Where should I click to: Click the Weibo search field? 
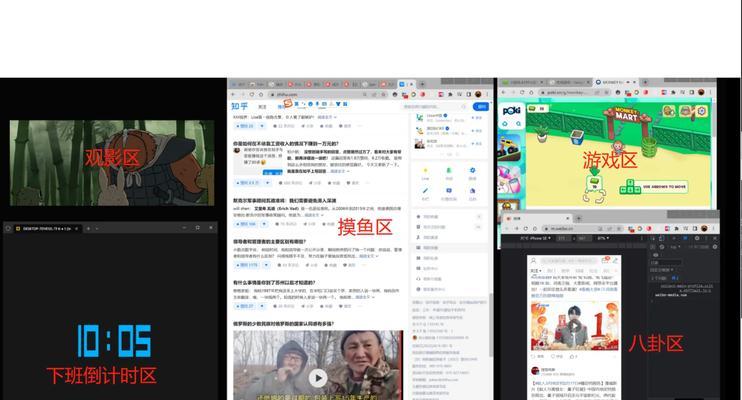point(568,261)
